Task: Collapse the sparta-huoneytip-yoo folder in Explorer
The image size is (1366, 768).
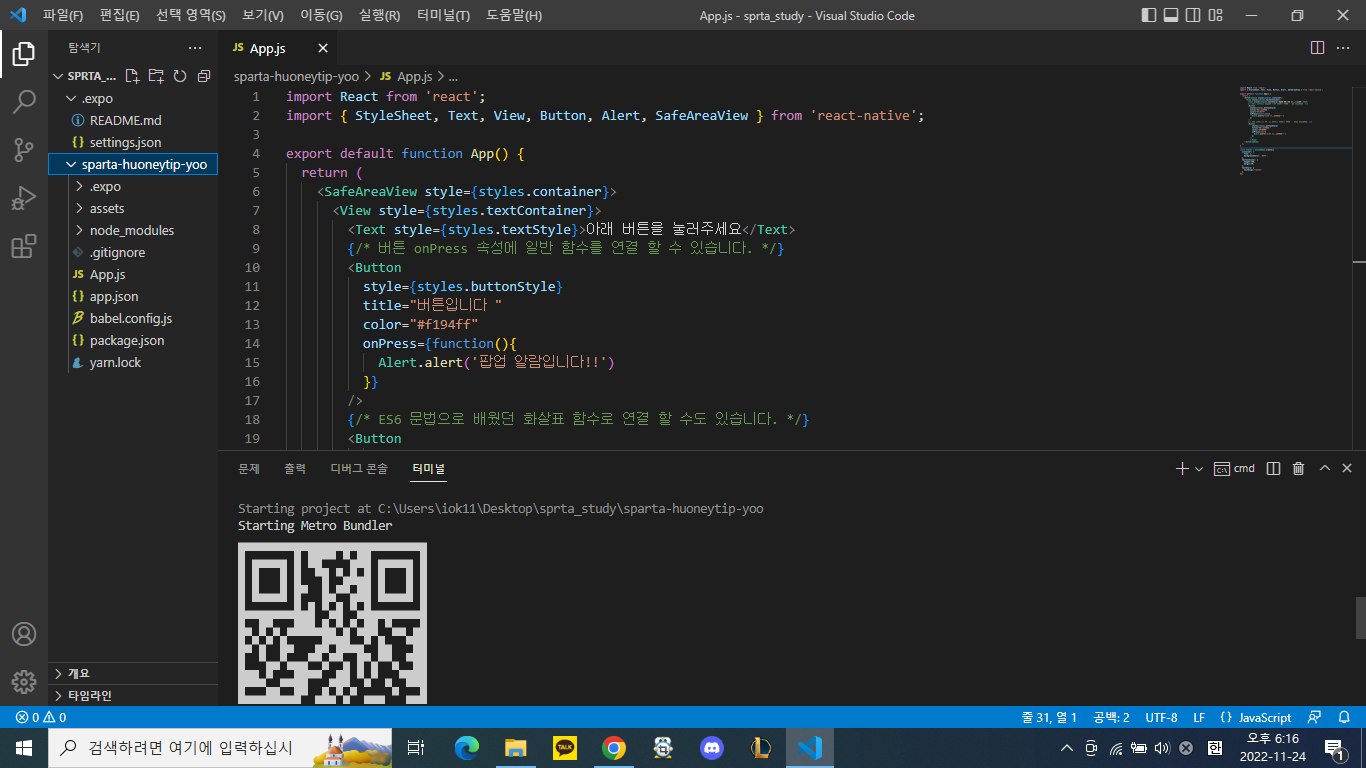Action: 70,164
